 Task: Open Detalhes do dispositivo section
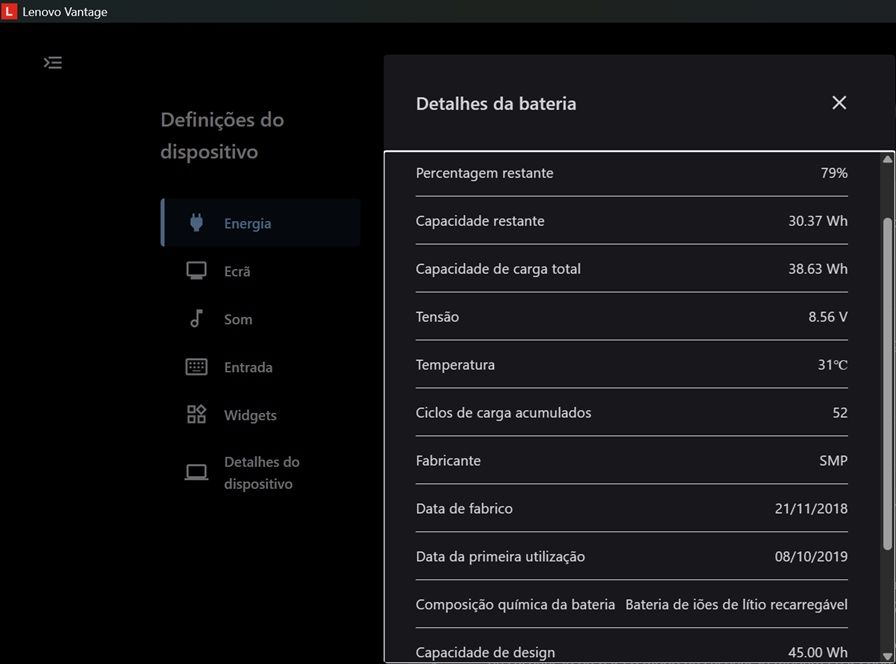(x=261, y=473)
